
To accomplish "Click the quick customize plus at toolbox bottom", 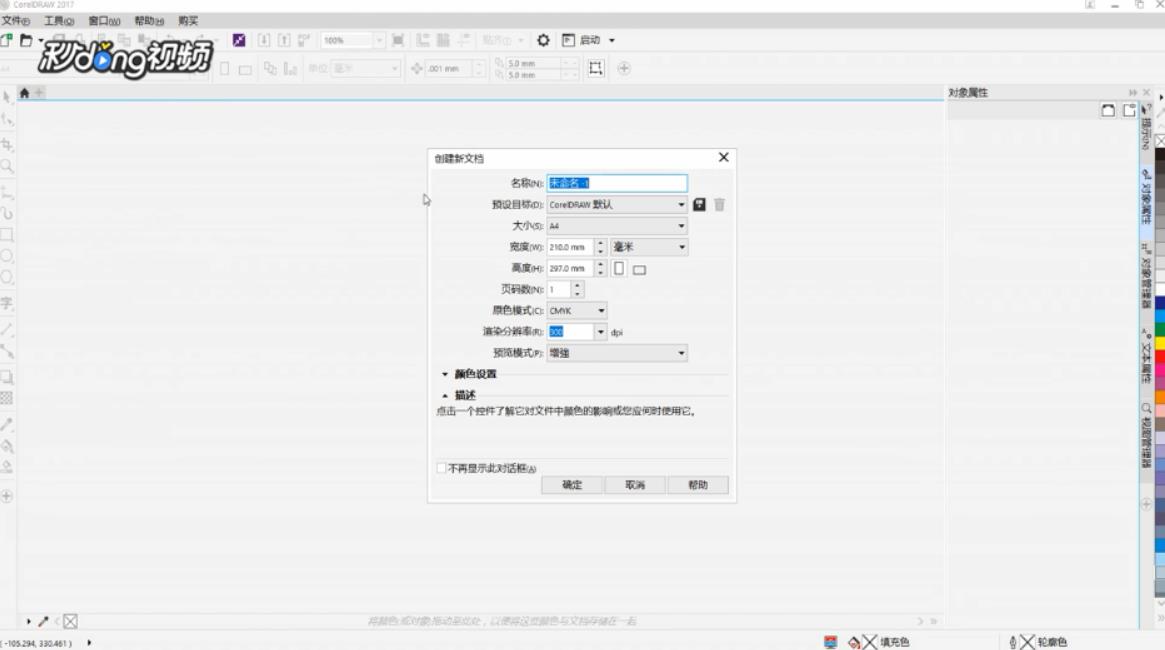I will click(7, 496).
